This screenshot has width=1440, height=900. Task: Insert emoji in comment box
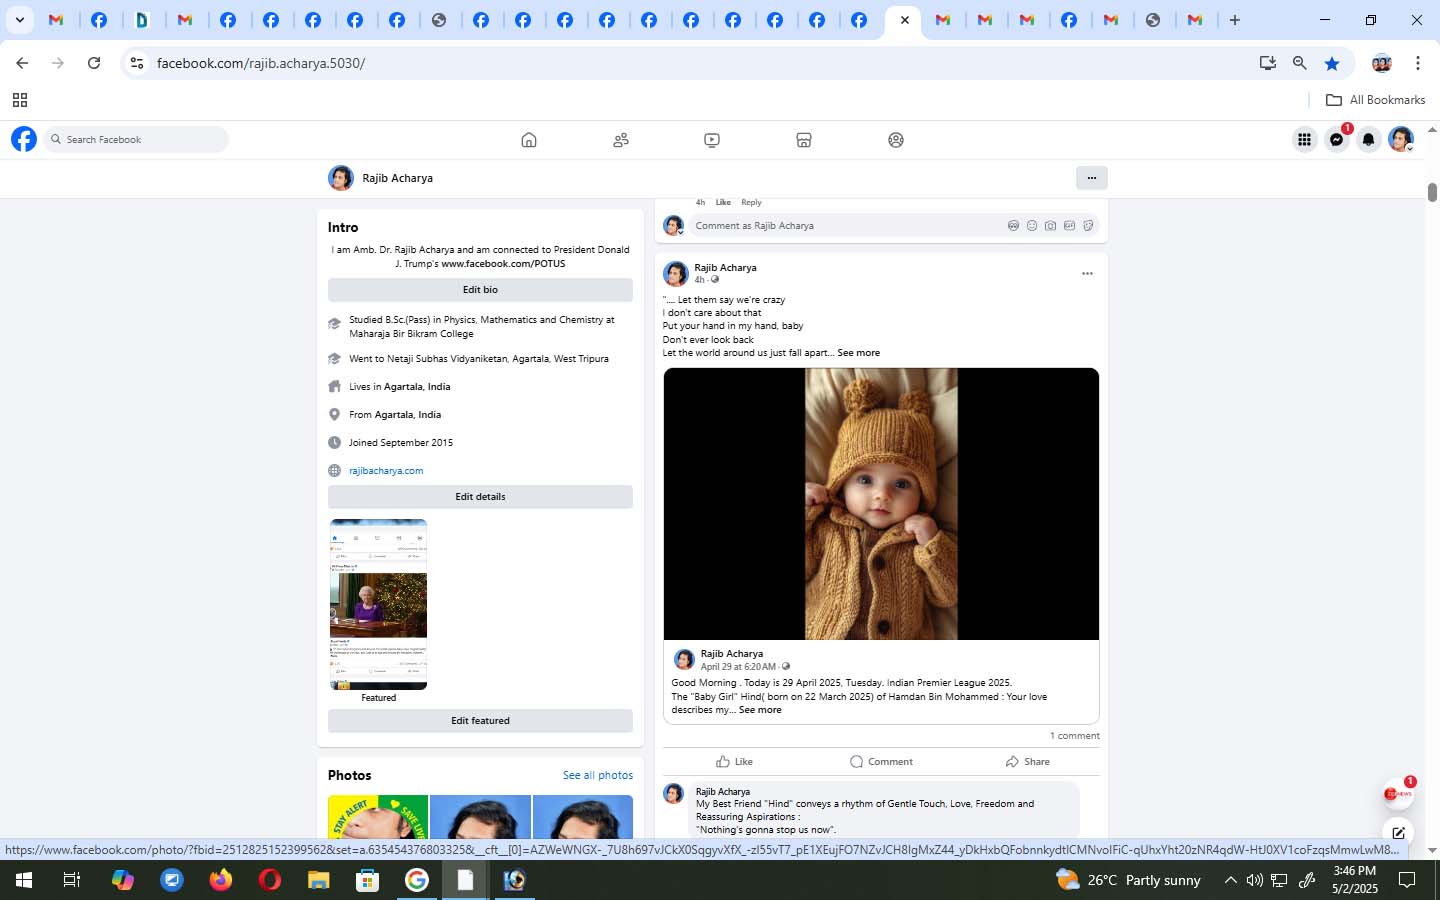(x=1032, y=226)
